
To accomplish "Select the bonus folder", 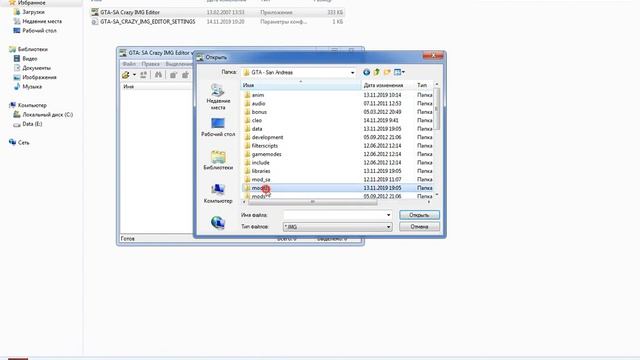I will tap(259, 112).
